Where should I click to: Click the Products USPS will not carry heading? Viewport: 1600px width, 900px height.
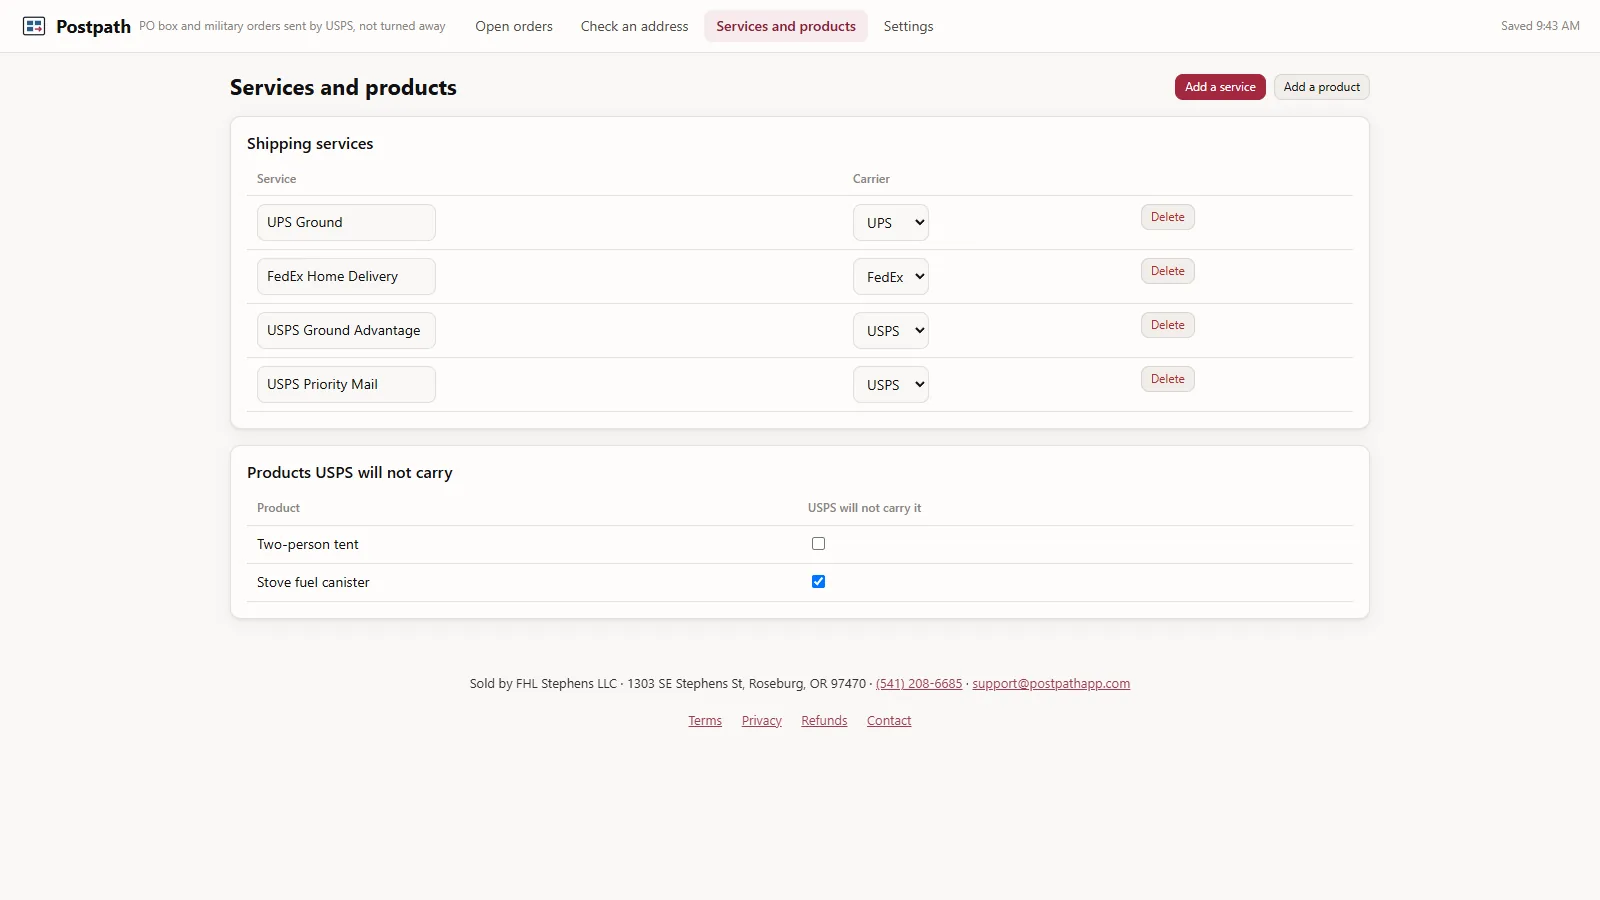point(350,473)
